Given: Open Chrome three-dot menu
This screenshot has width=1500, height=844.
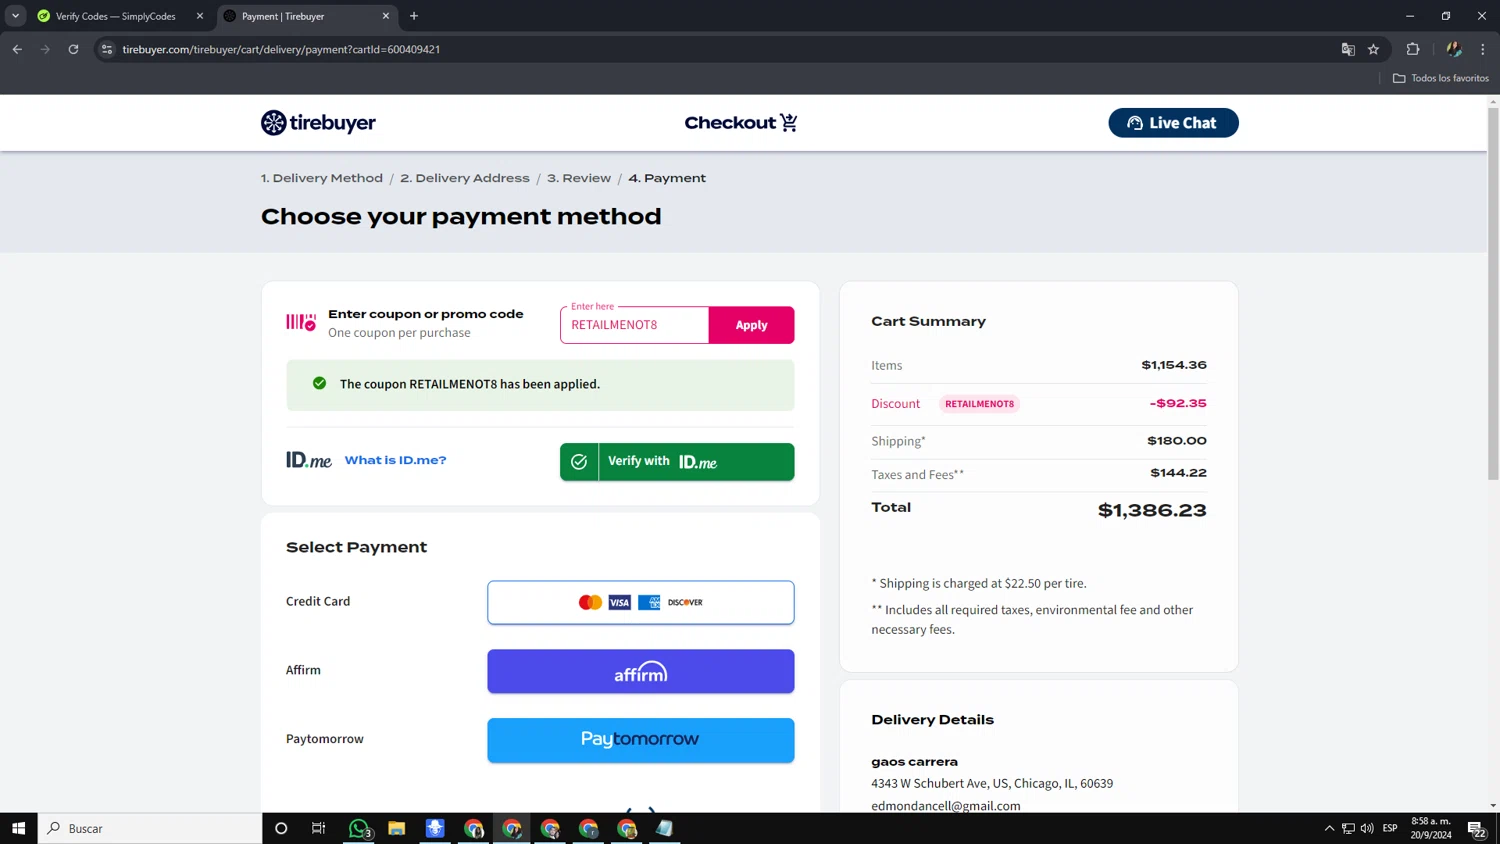Looking at the screenshot, I should pyautogui.click(x=1483, y=49).
